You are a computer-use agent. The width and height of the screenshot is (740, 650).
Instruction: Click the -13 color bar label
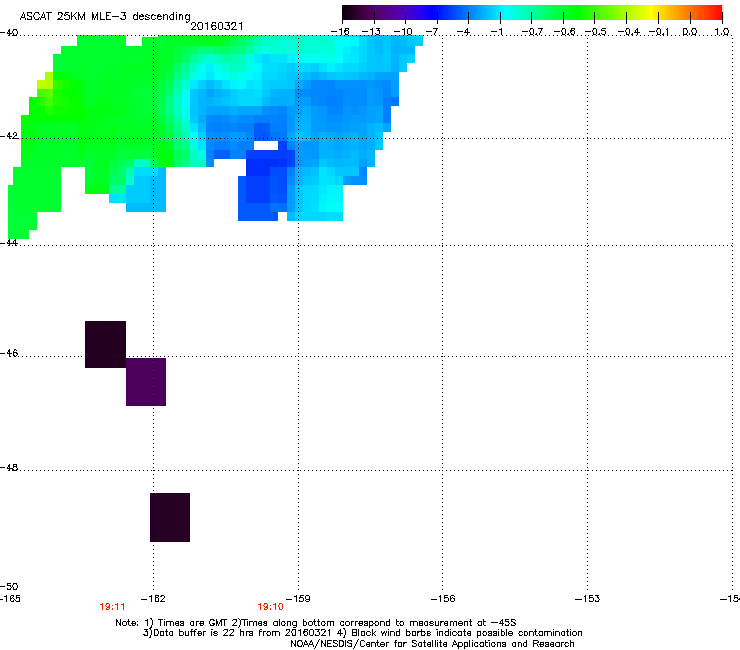coord(371,32)
